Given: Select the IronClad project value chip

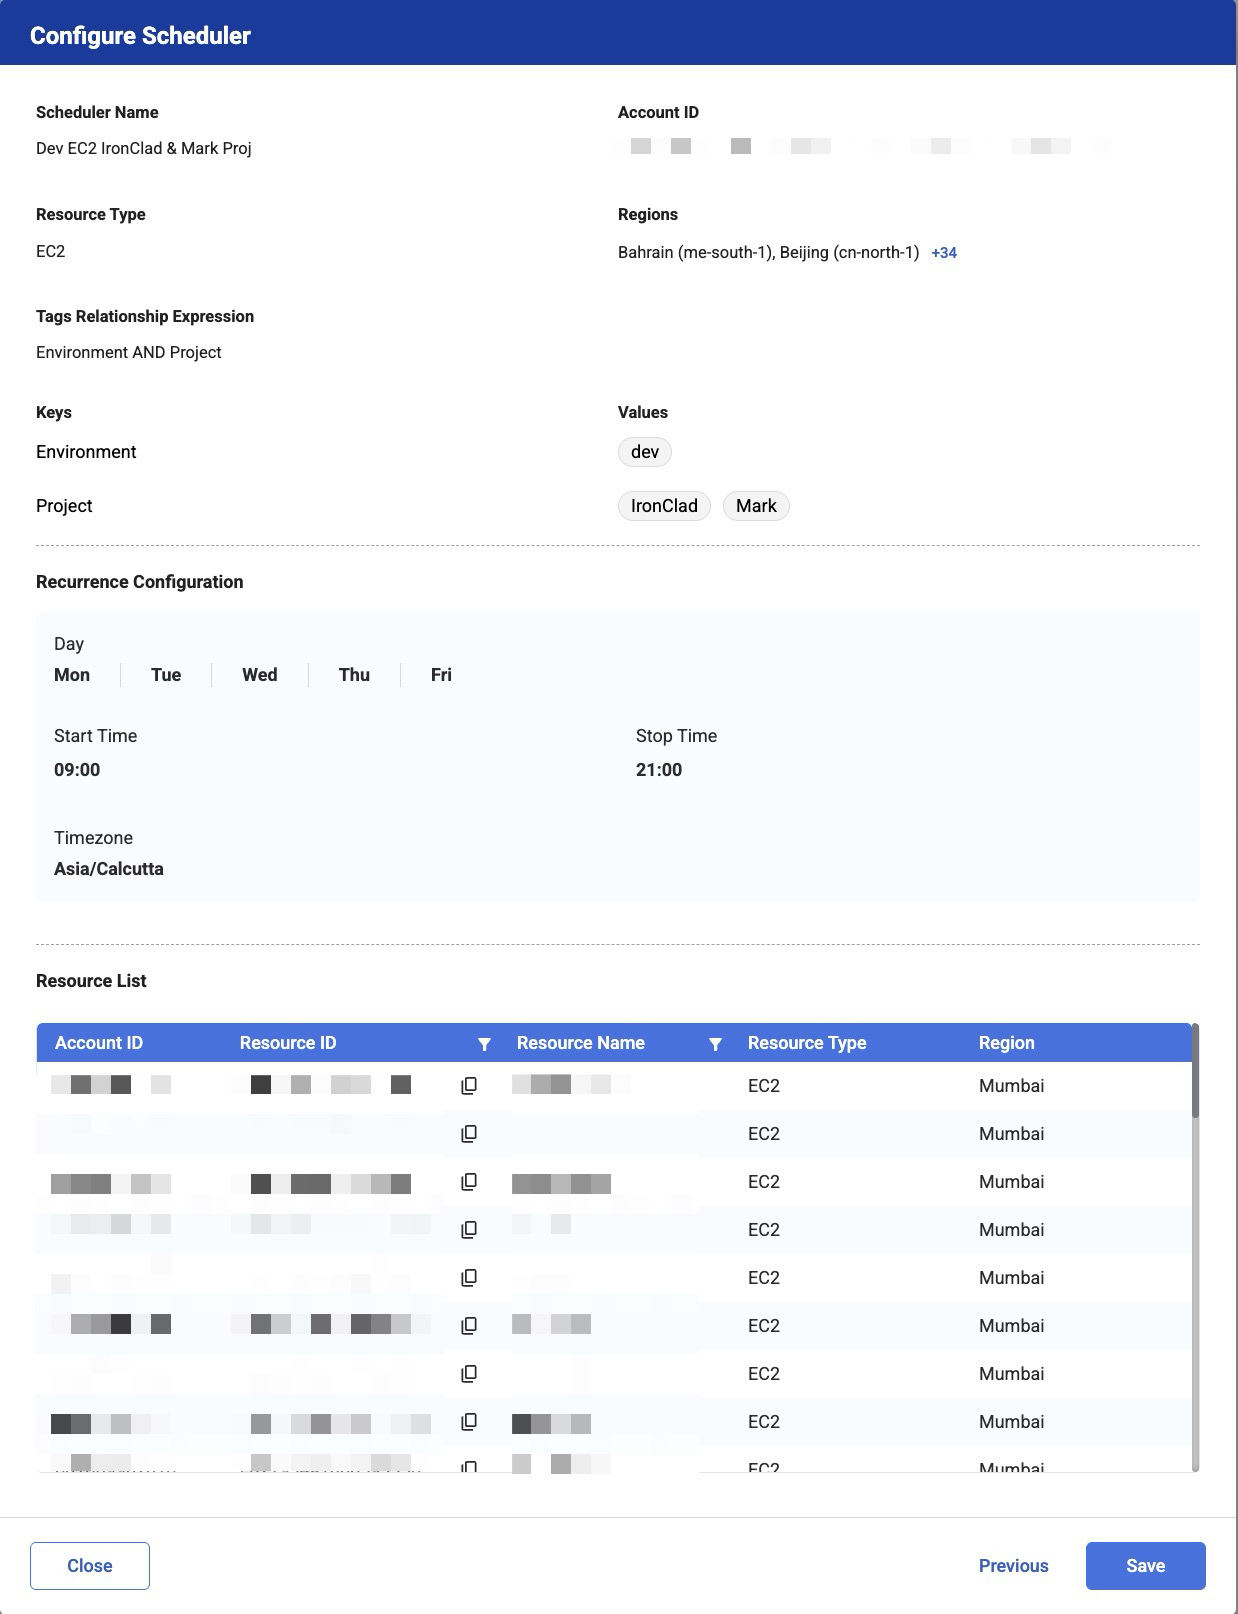Looking at the screenshot, I should pos(664,506).
